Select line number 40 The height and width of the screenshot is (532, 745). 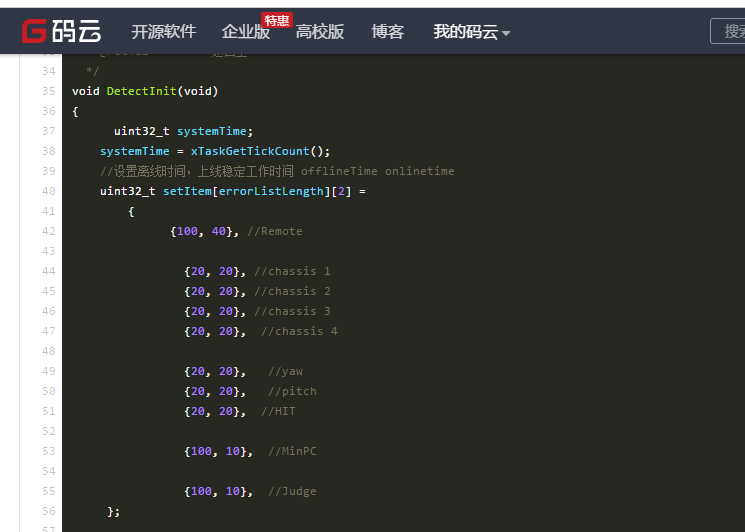[x=49, y=191]
